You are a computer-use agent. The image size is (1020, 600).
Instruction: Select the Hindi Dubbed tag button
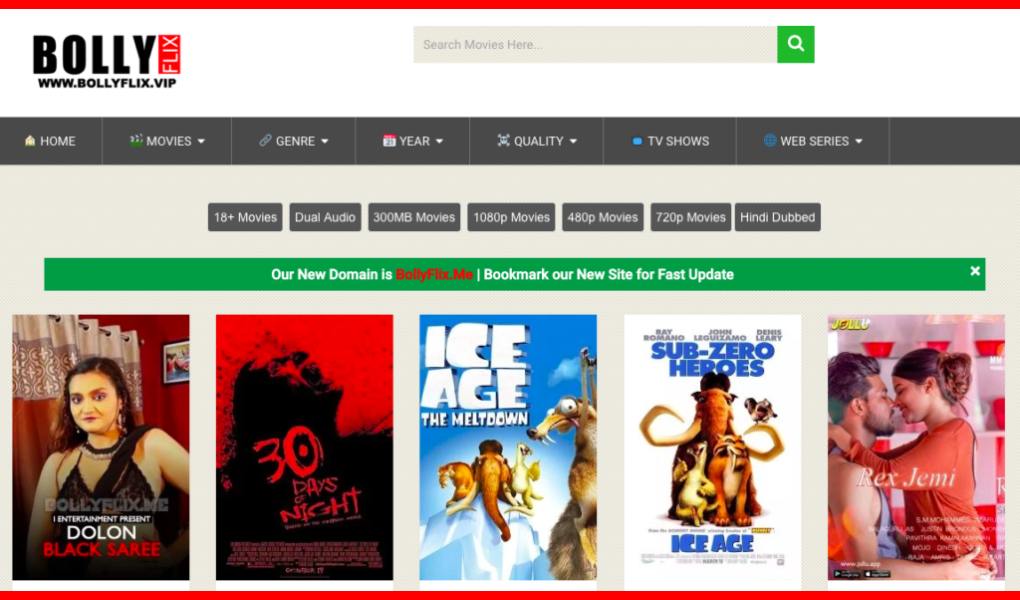[777, 217]
